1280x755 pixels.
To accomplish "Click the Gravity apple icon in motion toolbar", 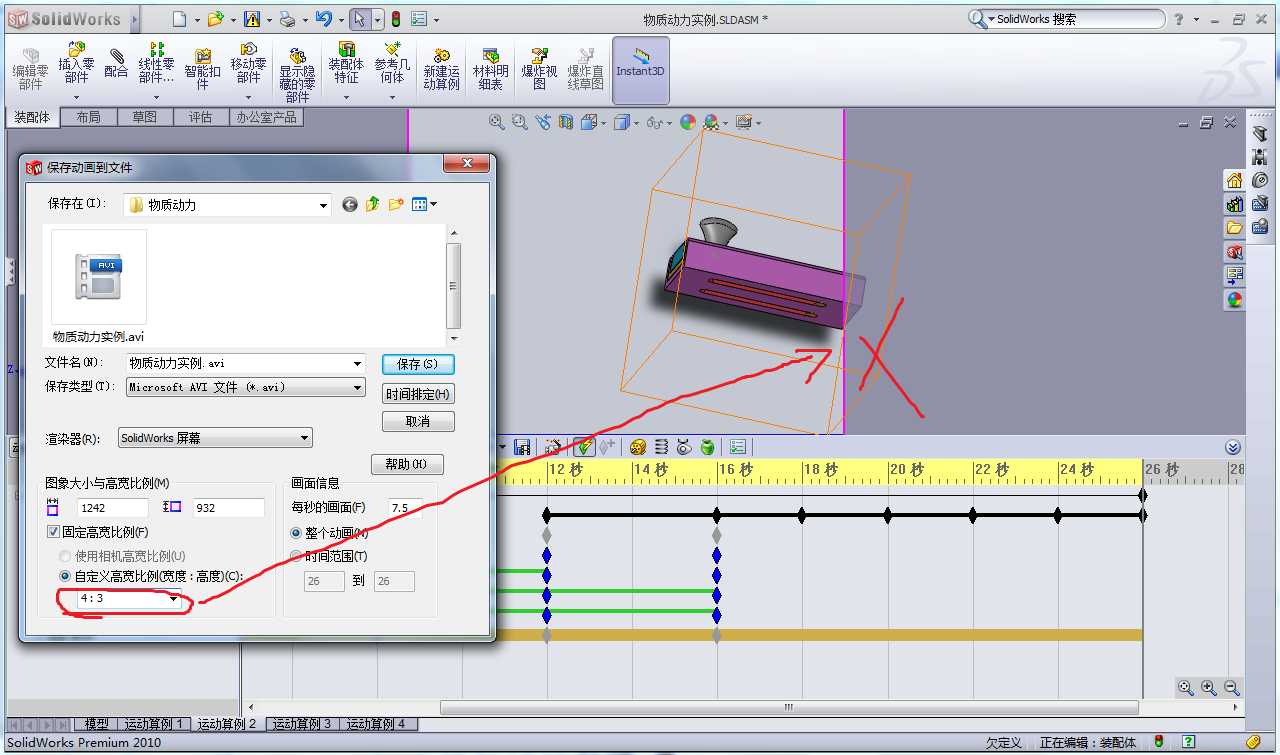I will point(707,447).
